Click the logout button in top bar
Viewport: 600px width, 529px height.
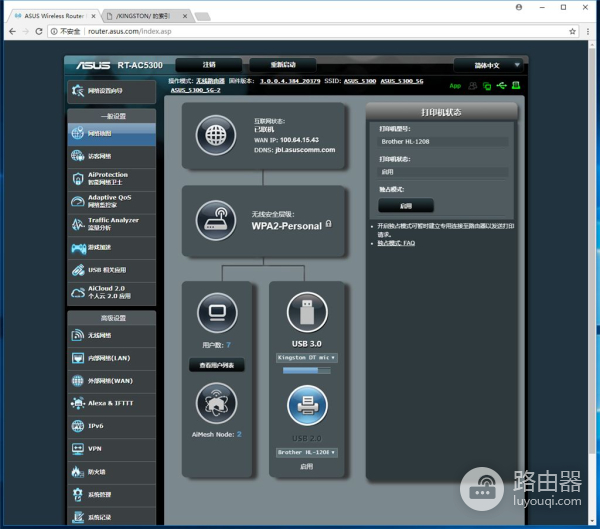pyautogui.click(x=209, y=65)
